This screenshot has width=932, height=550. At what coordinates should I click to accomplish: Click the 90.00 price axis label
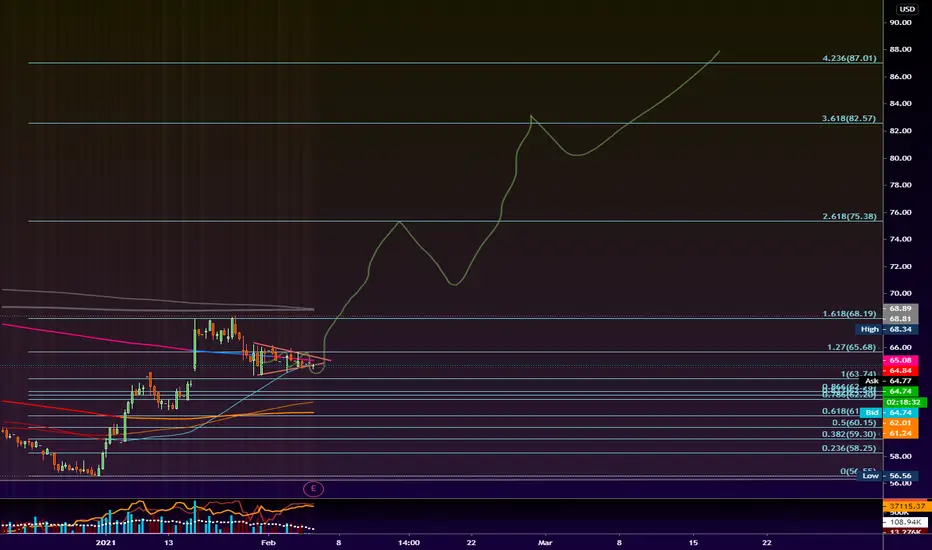(900, 23)
